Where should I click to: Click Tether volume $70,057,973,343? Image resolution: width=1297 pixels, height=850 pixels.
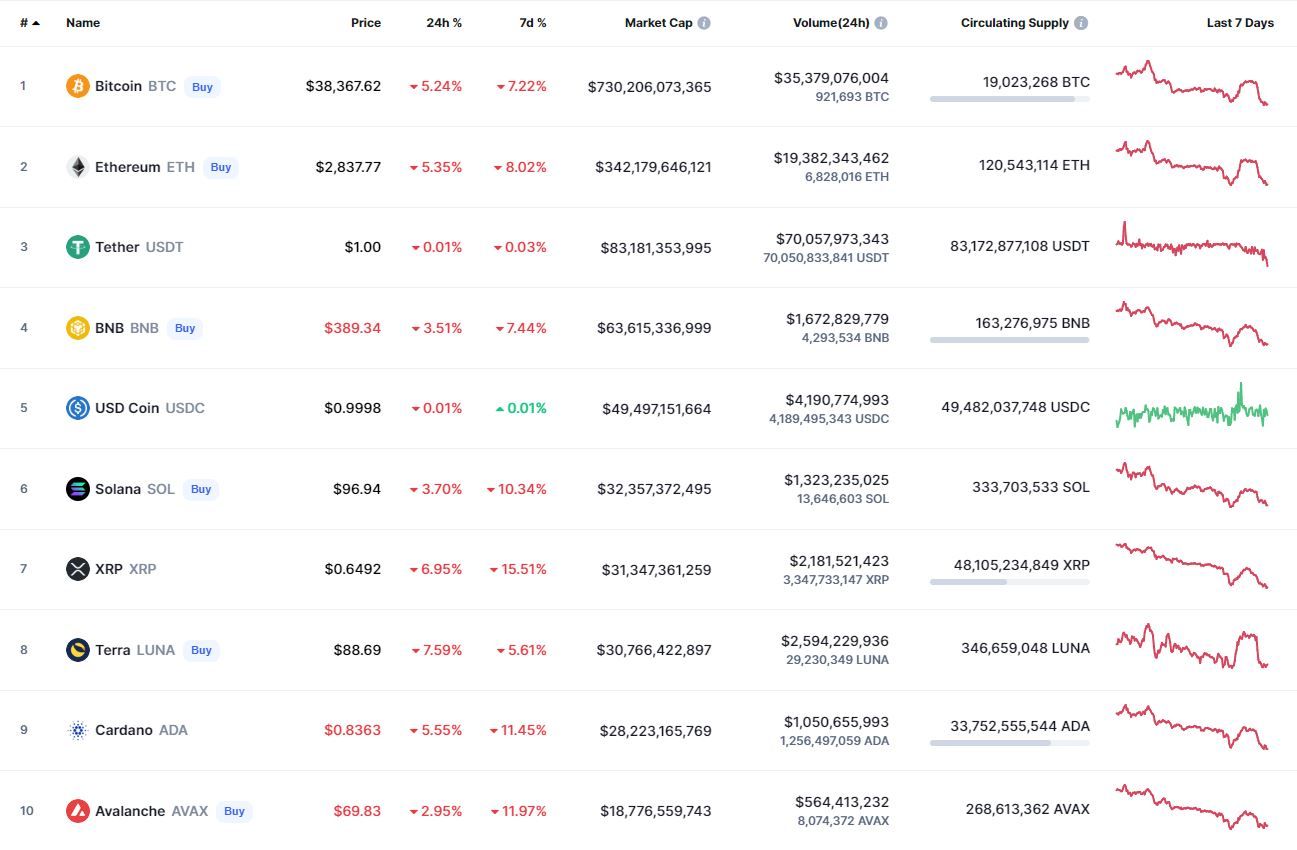coord(832,239)
